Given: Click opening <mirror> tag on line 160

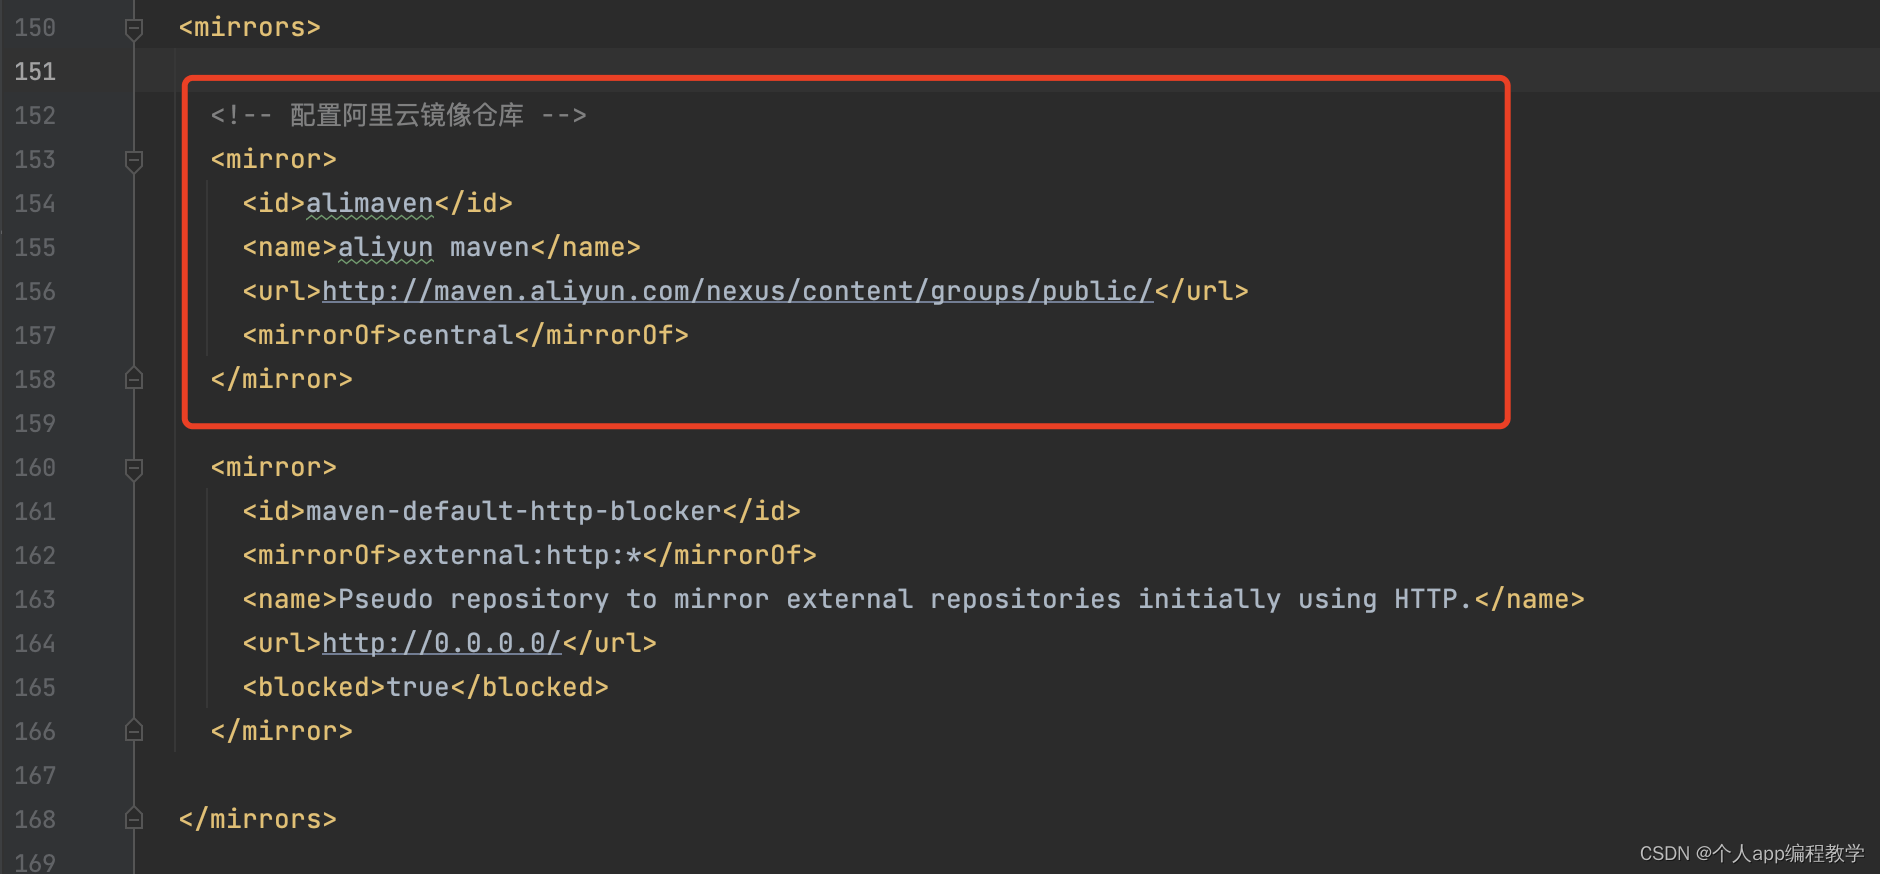Looking at the screenshot, I should (x=274, y=467).
